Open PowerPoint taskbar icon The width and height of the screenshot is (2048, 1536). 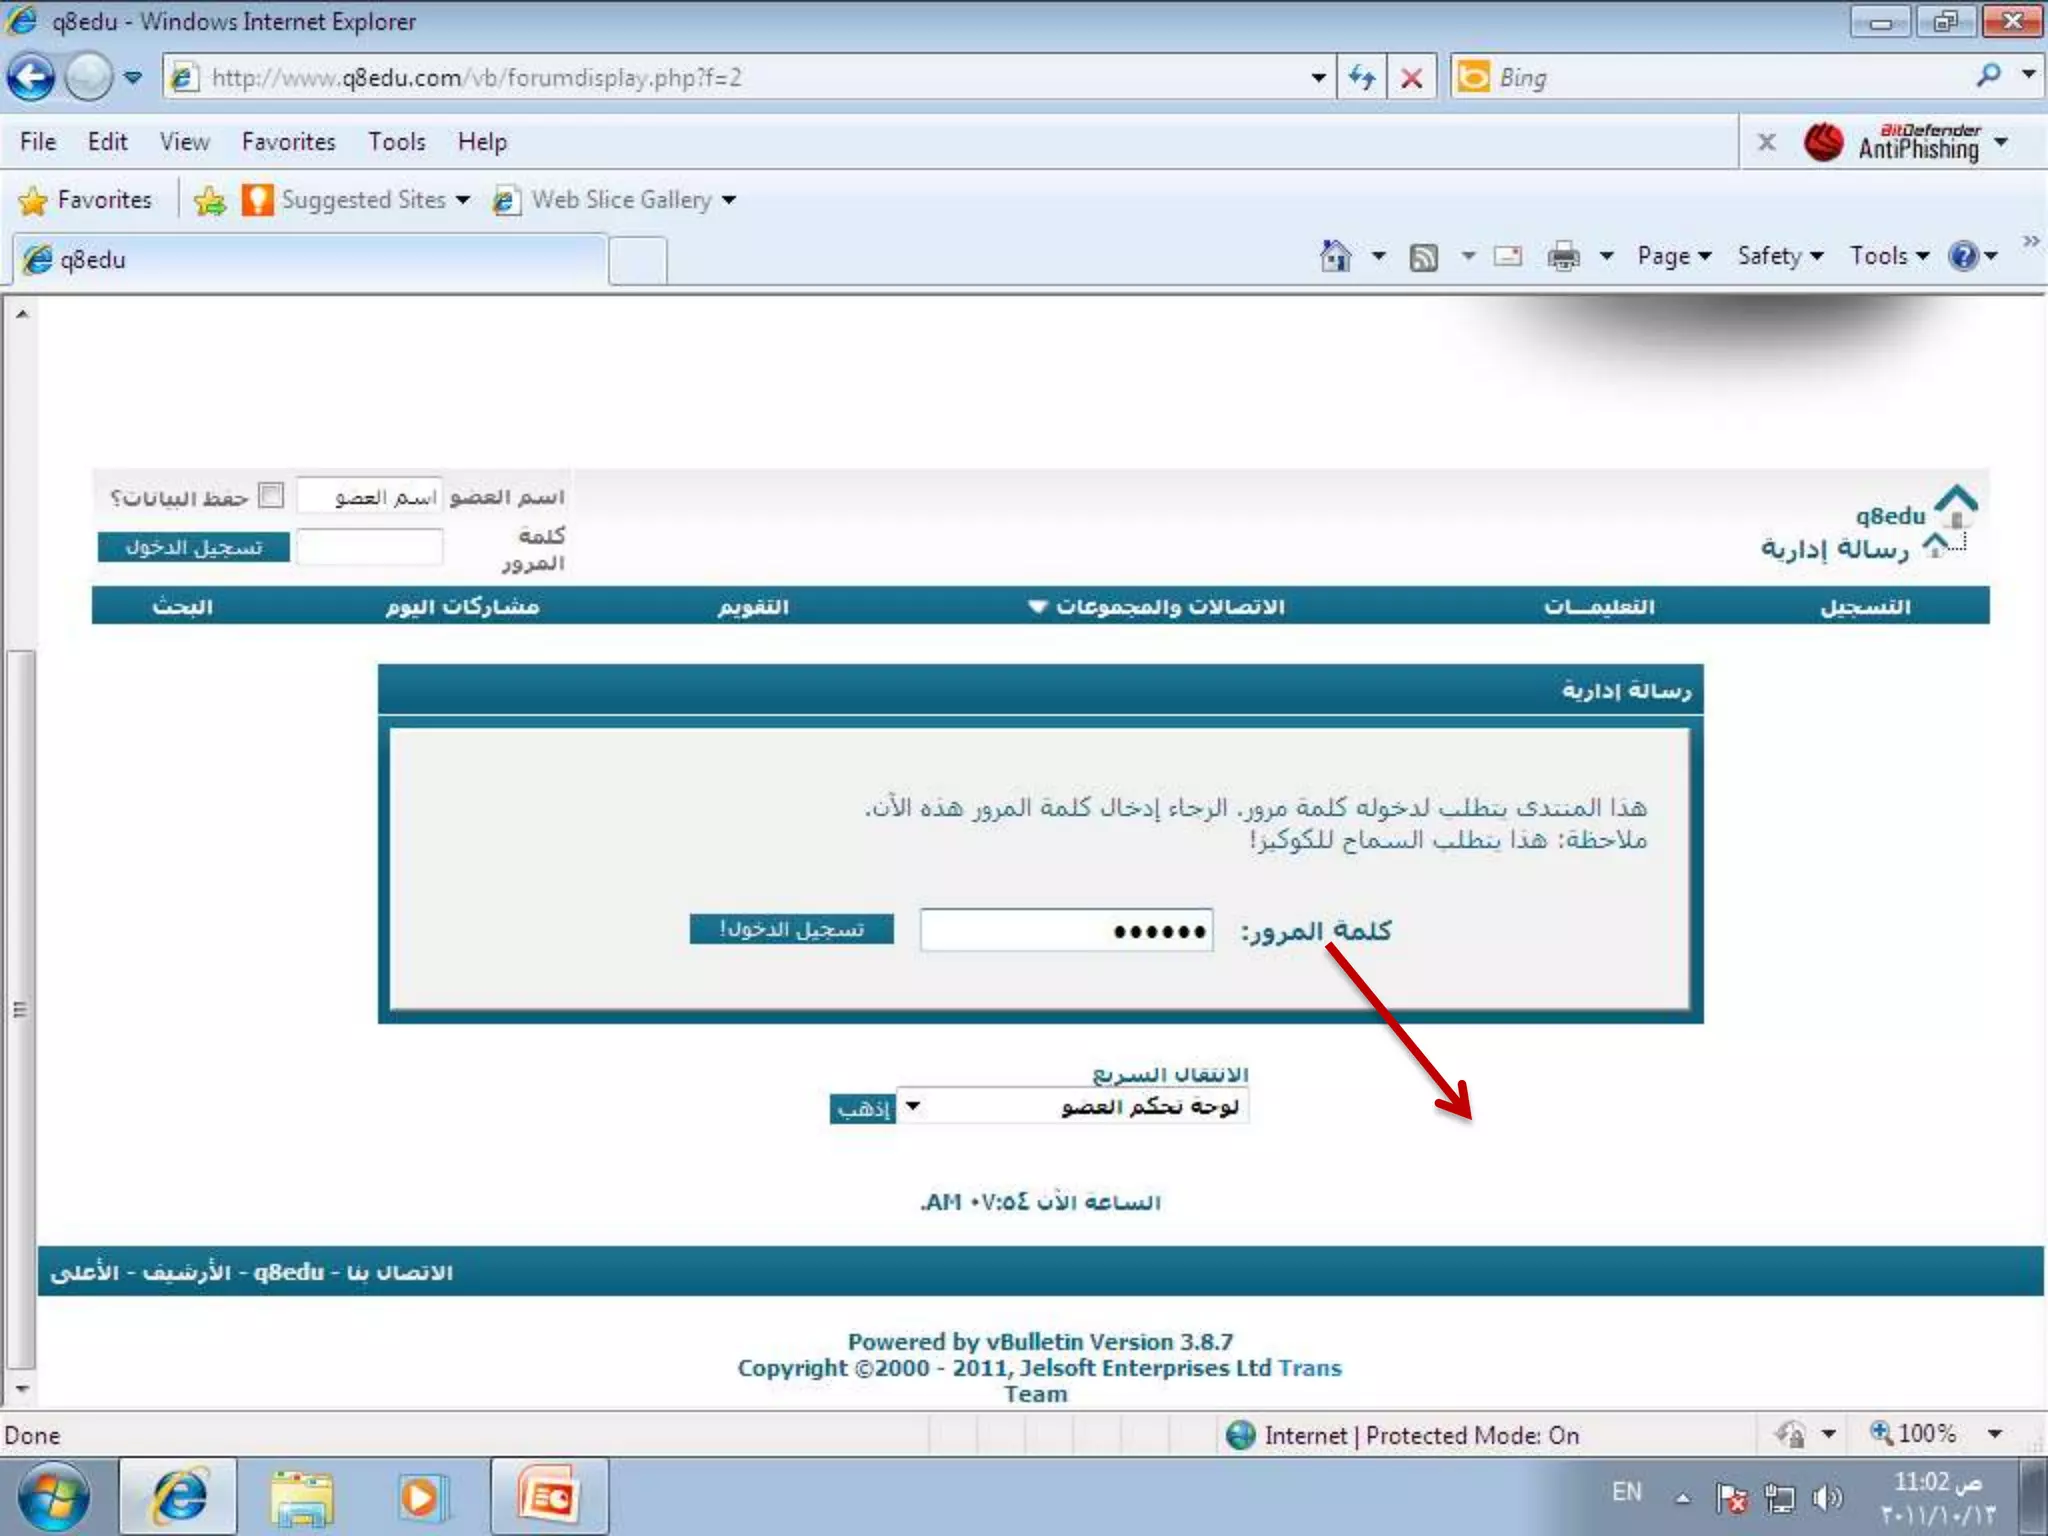click(548, 1497)
